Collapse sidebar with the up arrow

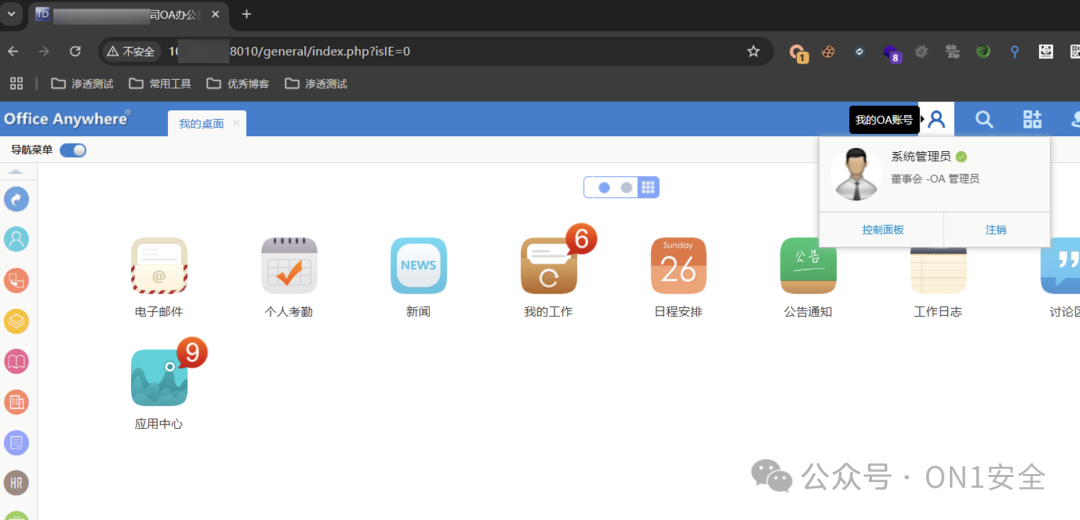pos(15,171)
